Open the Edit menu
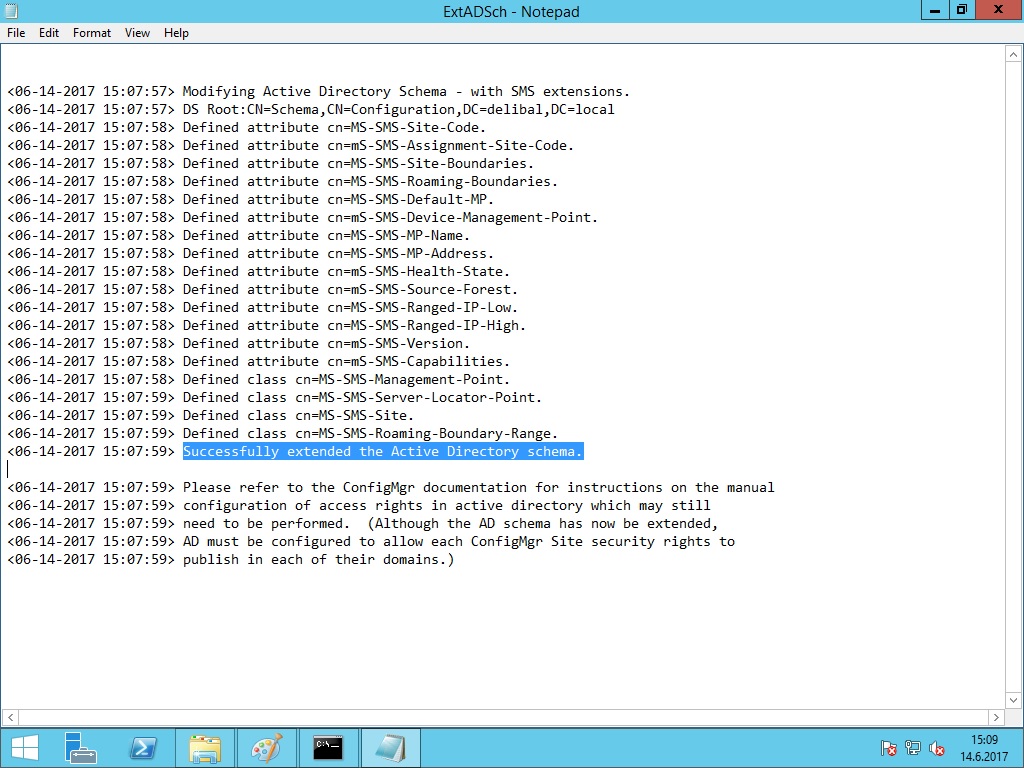Viewport: 1024px width, 768px height. (49, 33)
